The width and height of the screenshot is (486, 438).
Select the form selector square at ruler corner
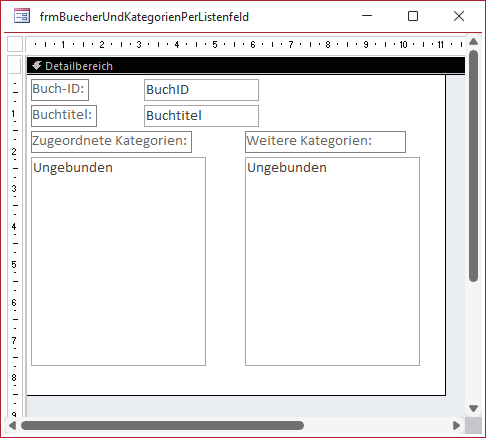click(15, 44)
